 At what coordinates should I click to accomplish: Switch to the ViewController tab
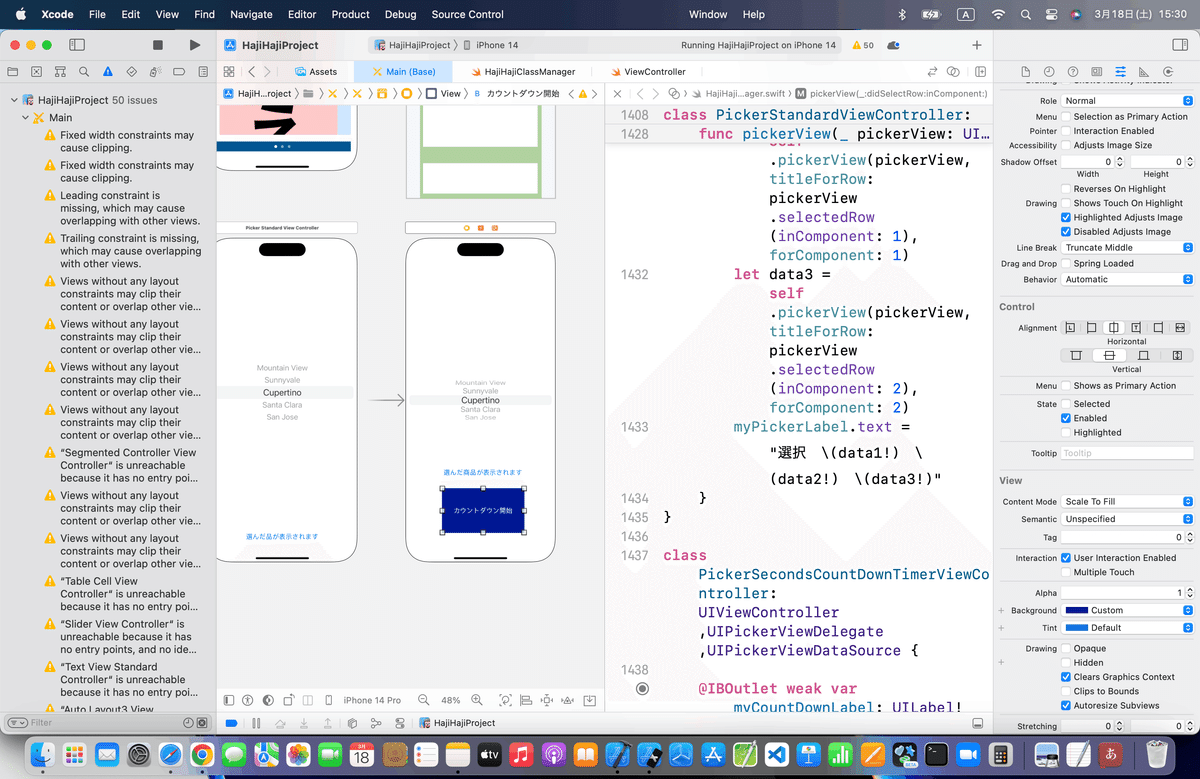click(648, 72)
